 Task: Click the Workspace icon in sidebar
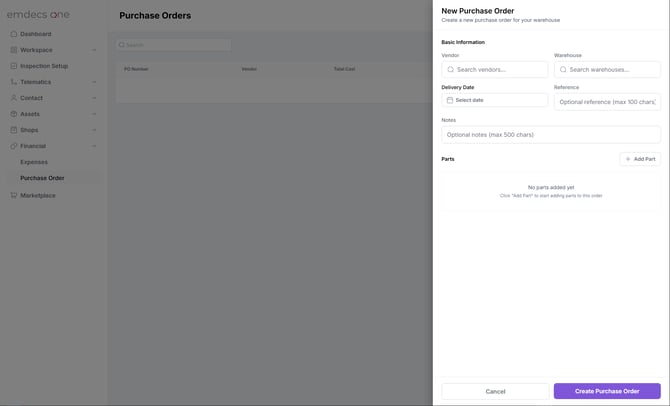click(14, 50)
